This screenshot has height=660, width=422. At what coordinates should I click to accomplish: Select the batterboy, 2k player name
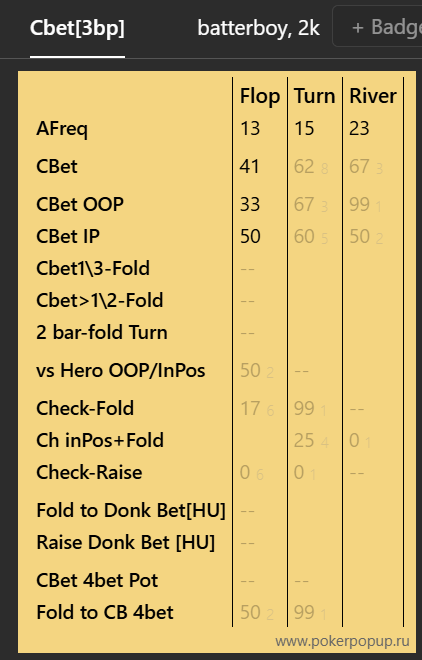[x=258, y=28]
